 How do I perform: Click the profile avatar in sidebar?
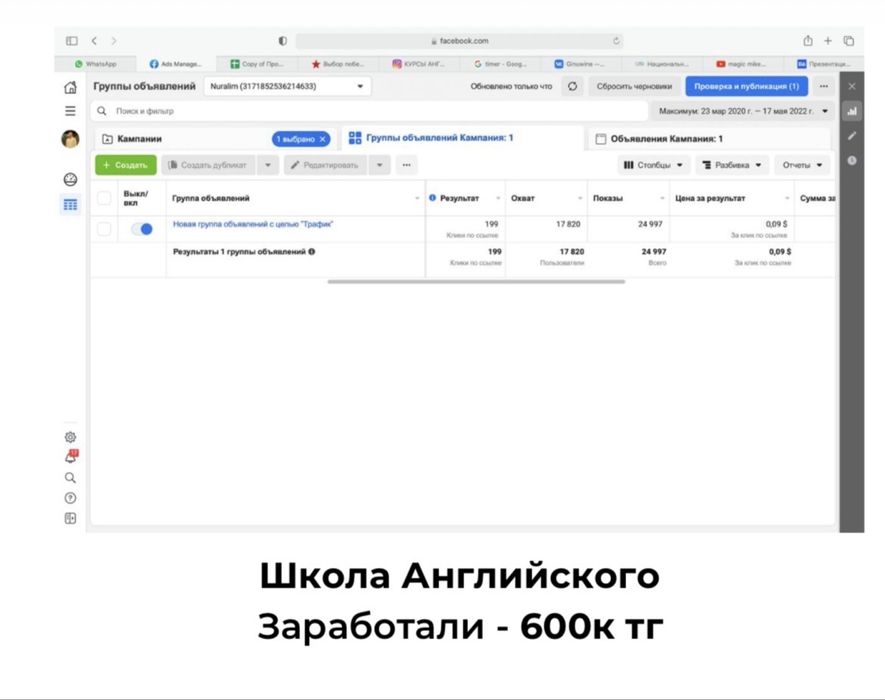(70, 139)
